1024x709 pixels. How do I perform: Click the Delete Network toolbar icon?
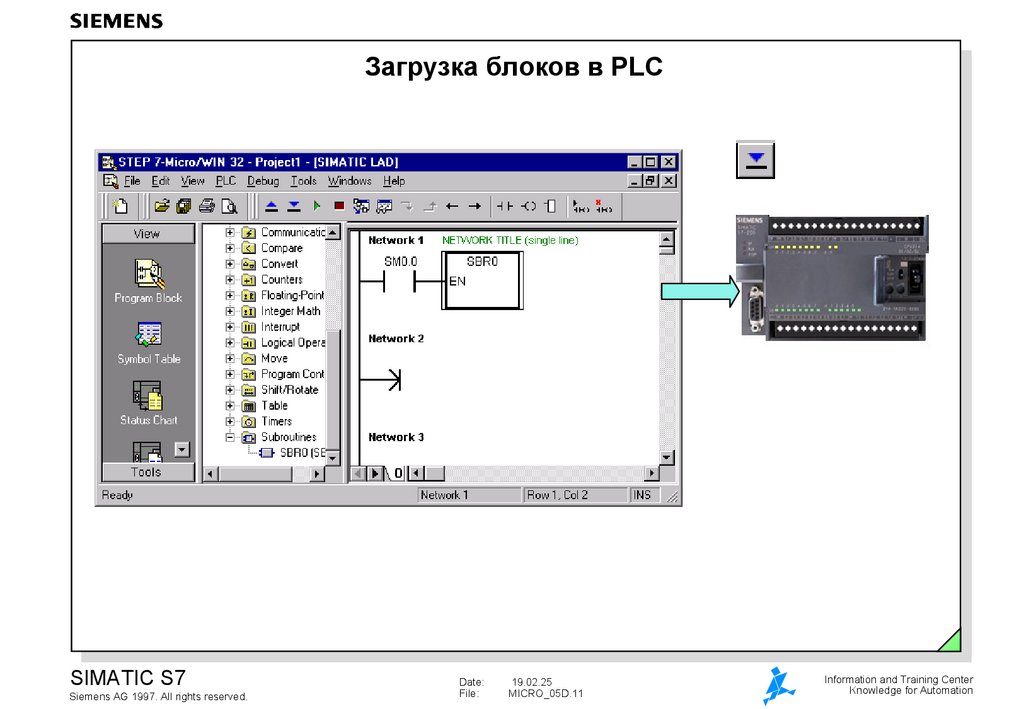[x=603, y=206]
